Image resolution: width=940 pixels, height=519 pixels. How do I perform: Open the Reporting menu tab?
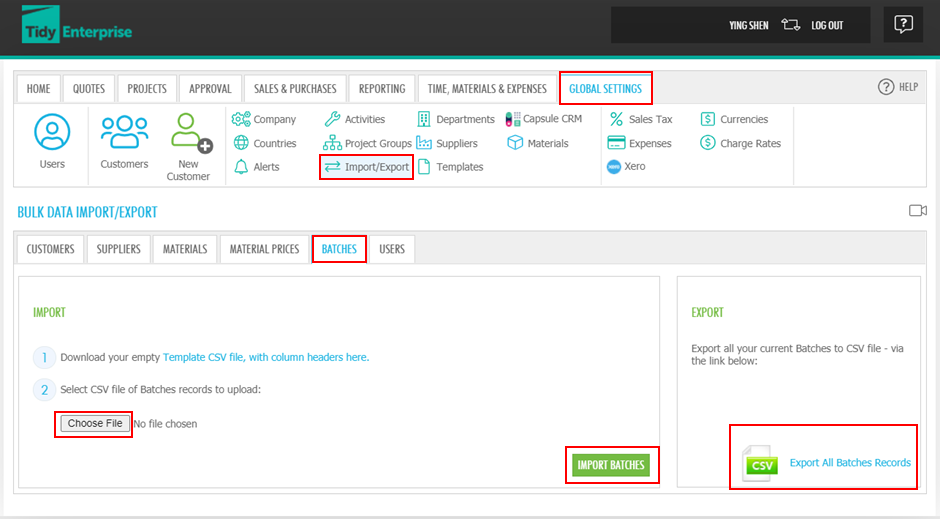[382, 88]
